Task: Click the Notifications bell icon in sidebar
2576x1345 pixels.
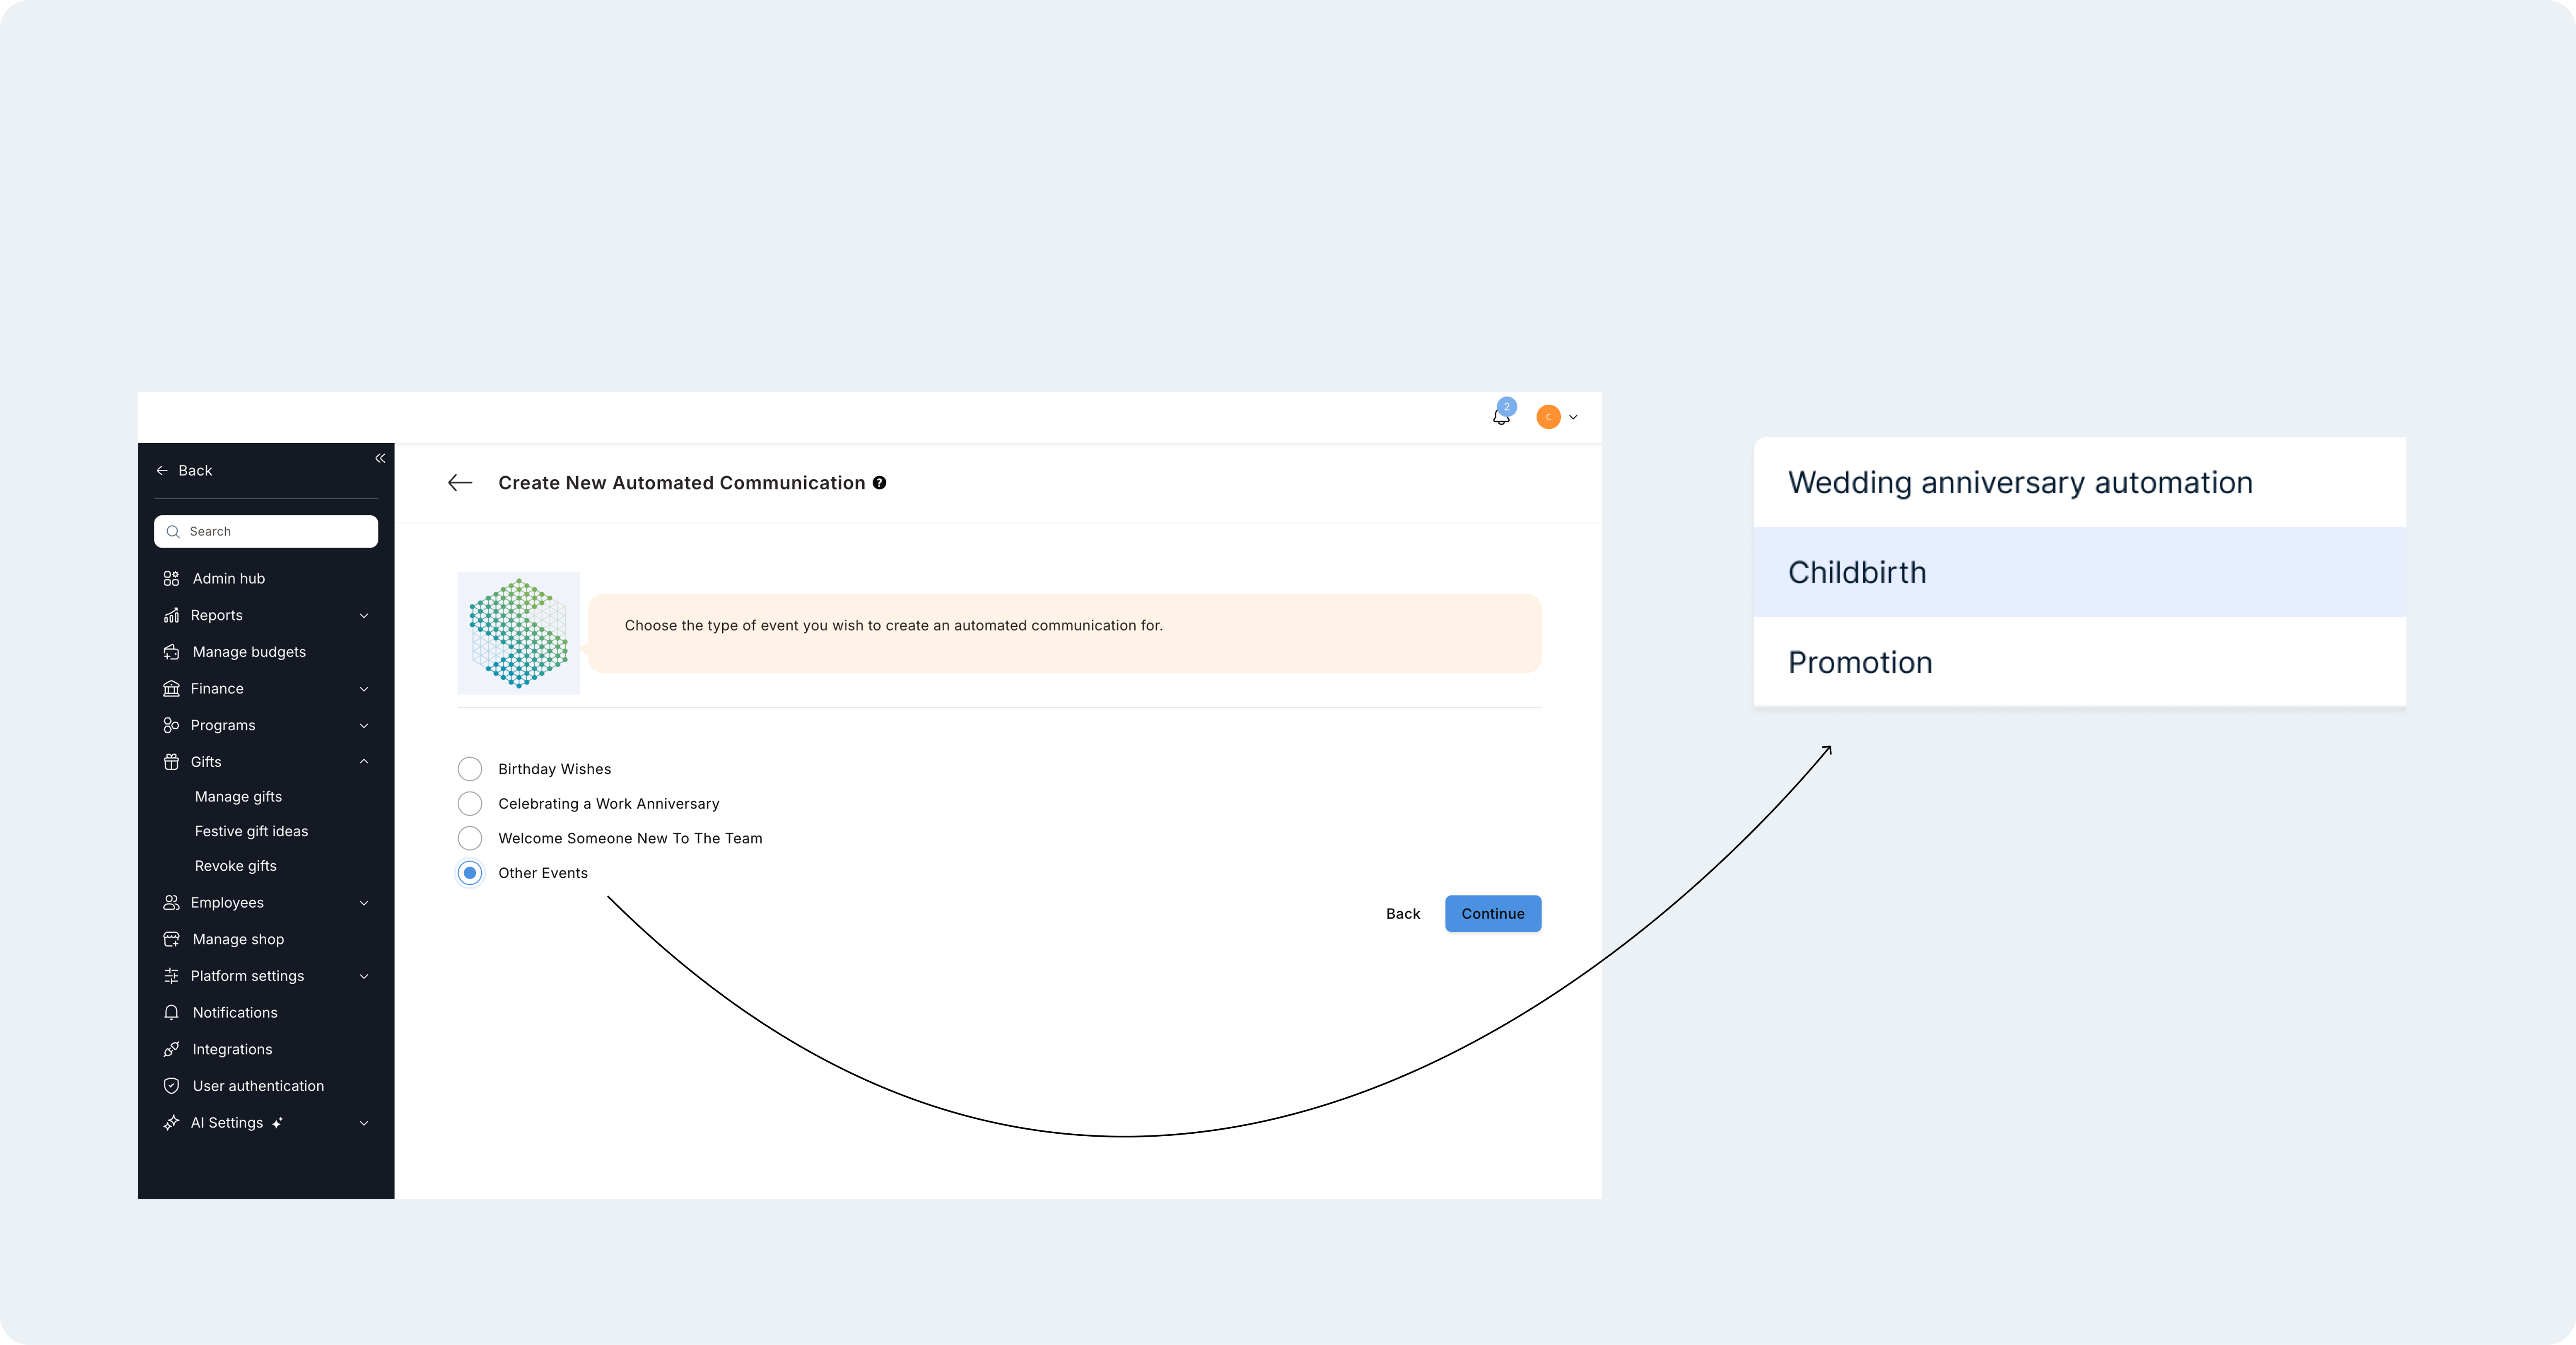Action: click(171, 1013)
